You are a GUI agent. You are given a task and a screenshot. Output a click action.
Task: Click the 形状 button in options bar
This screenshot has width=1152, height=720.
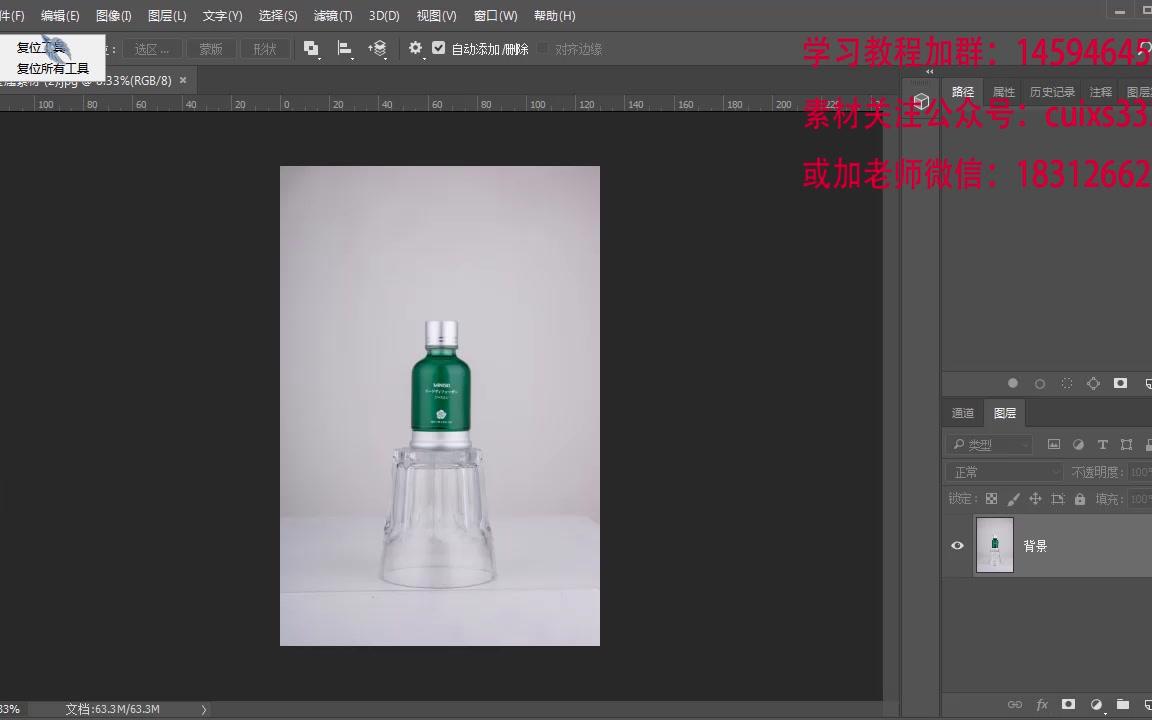[264, 48]
